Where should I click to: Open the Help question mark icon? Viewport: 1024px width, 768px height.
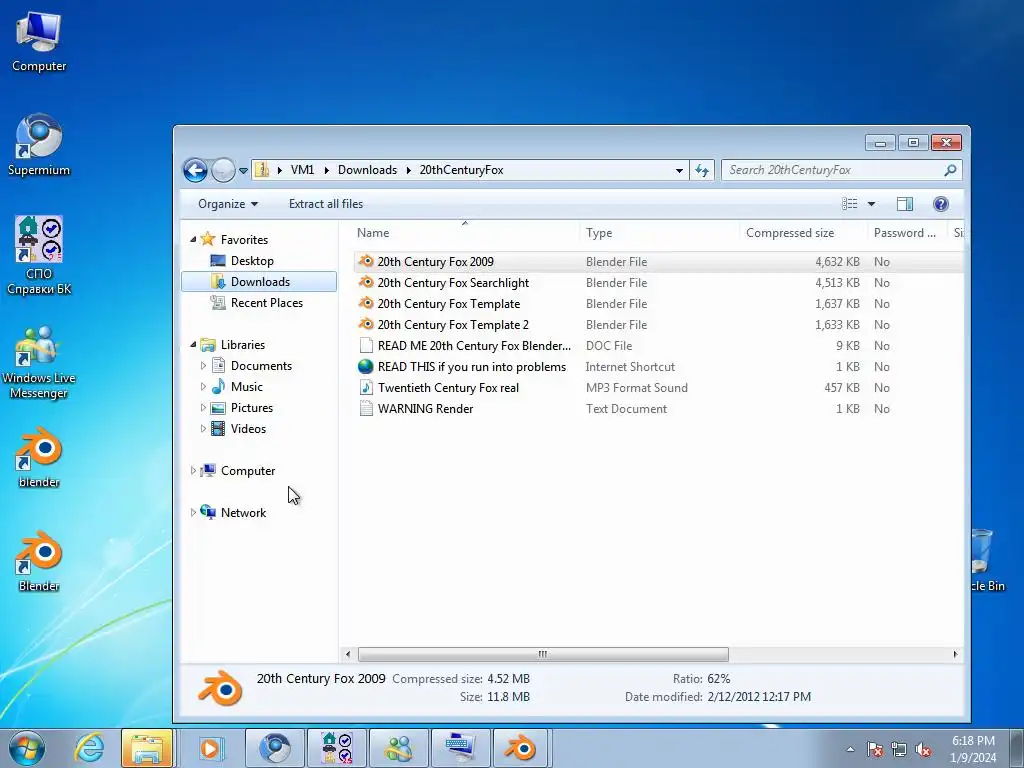[940, 204]
